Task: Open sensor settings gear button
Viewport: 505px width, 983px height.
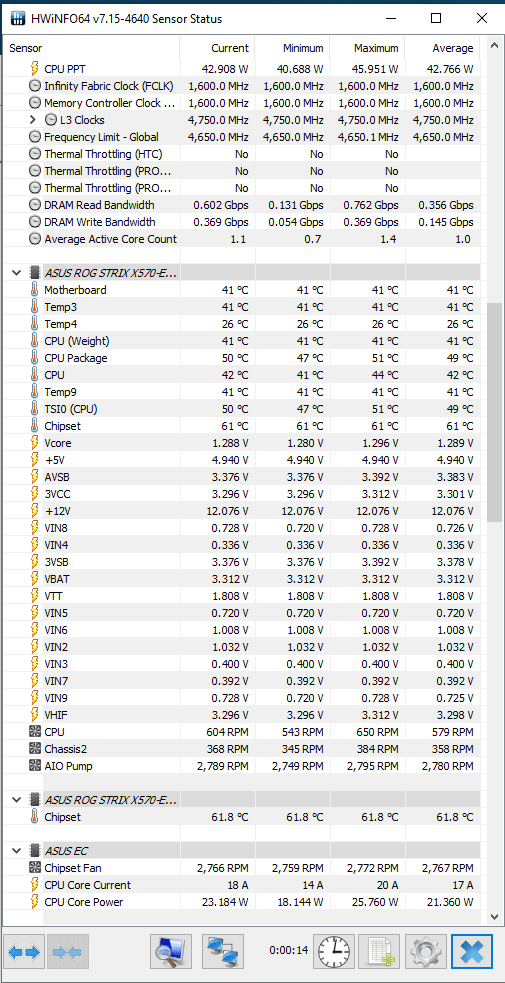Action: pyautogui.click(x=425, y=951)
